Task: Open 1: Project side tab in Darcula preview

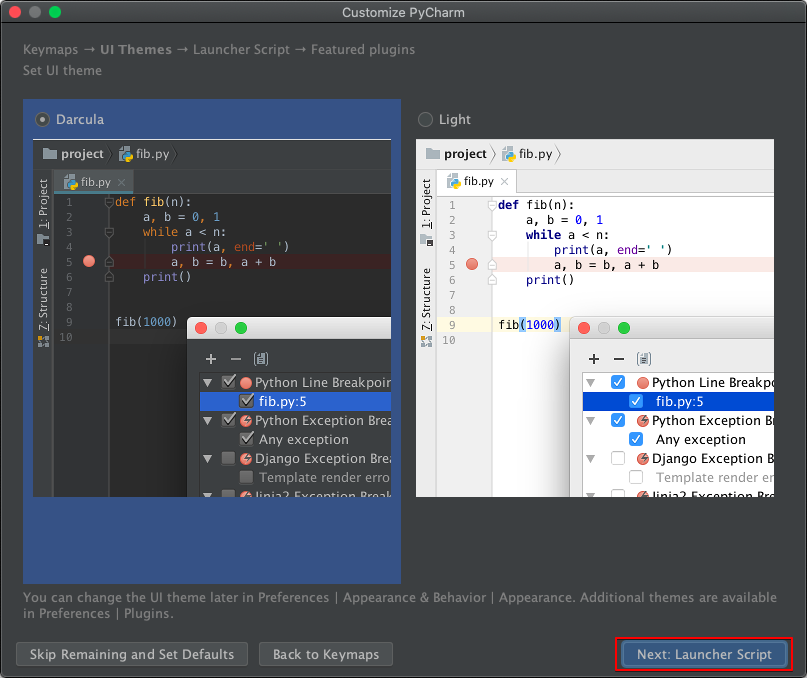Action: pos(43,203)
